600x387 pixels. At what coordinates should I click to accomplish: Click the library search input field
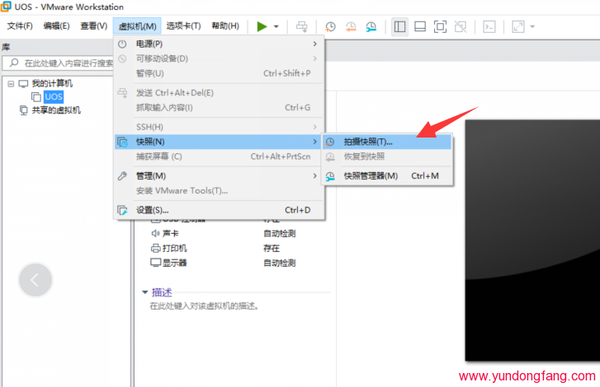pos(58,63)
